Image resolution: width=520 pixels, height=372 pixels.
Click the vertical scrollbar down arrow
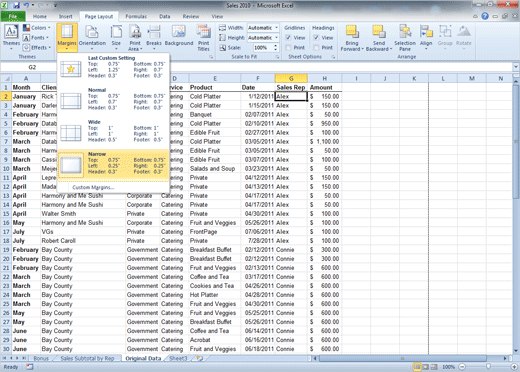pyautogui.click(x=516, y=350)
